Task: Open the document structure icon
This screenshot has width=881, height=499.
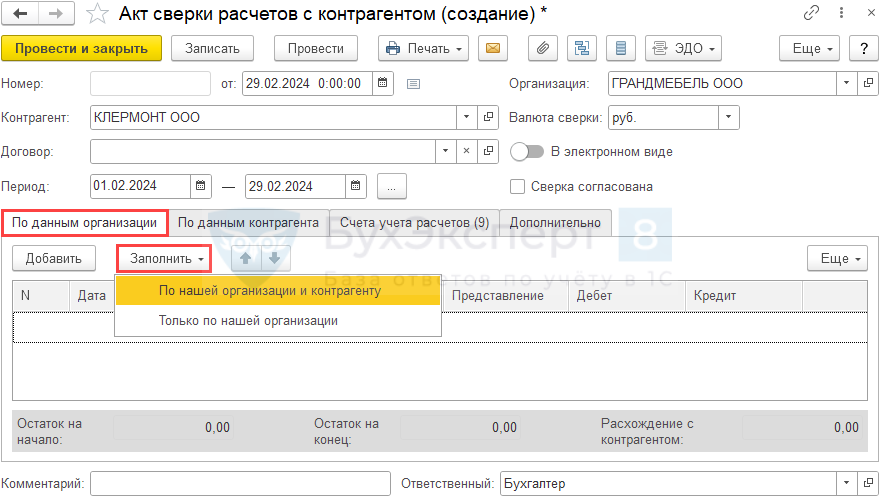Action: (582, 48)
